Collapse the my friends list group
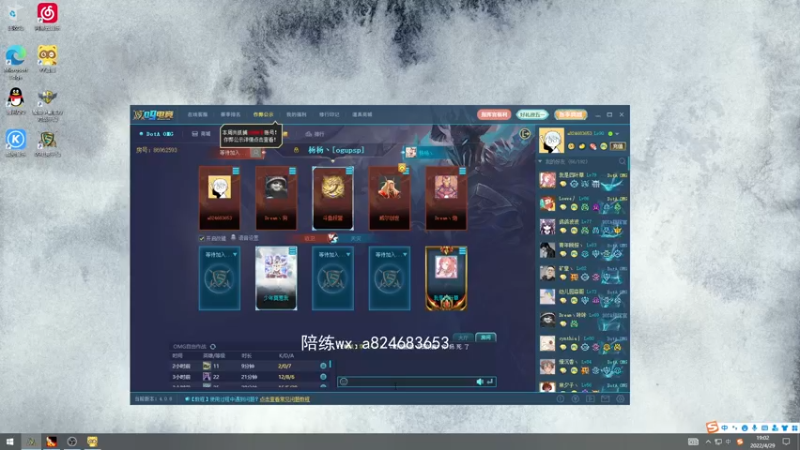800x450 pixels. point(540,161)
